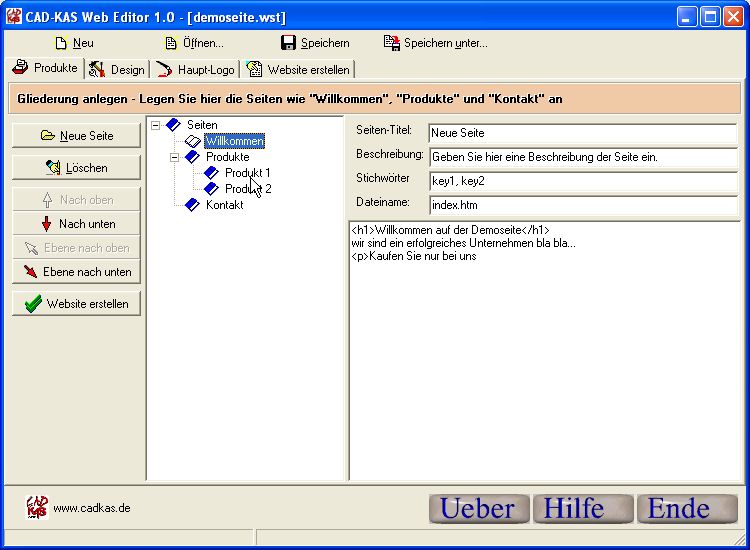Collapse the Seiten root tree node
This screenshot has width=750, height=550.
coord(156,125)
